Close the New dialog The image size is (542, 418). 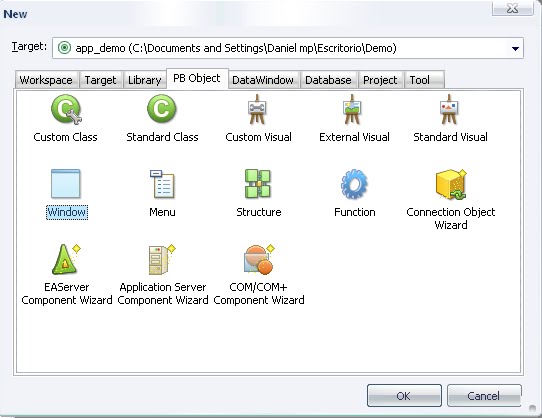point(512,8)
